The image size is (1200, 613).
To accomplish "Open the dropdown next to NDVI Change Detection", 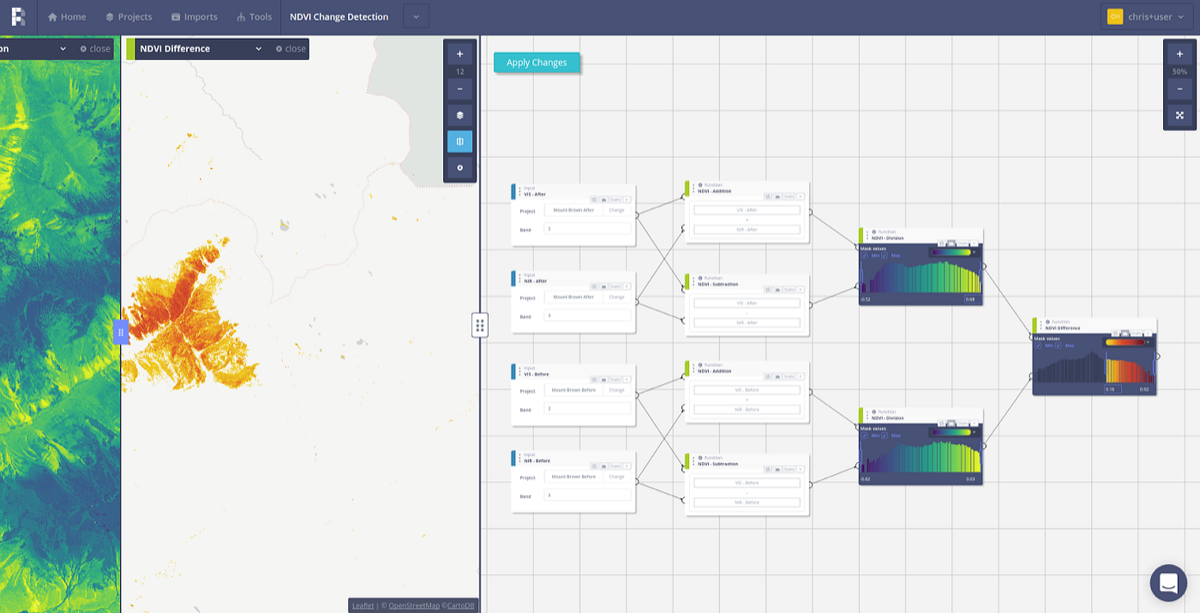I will [x=416, y=17].
